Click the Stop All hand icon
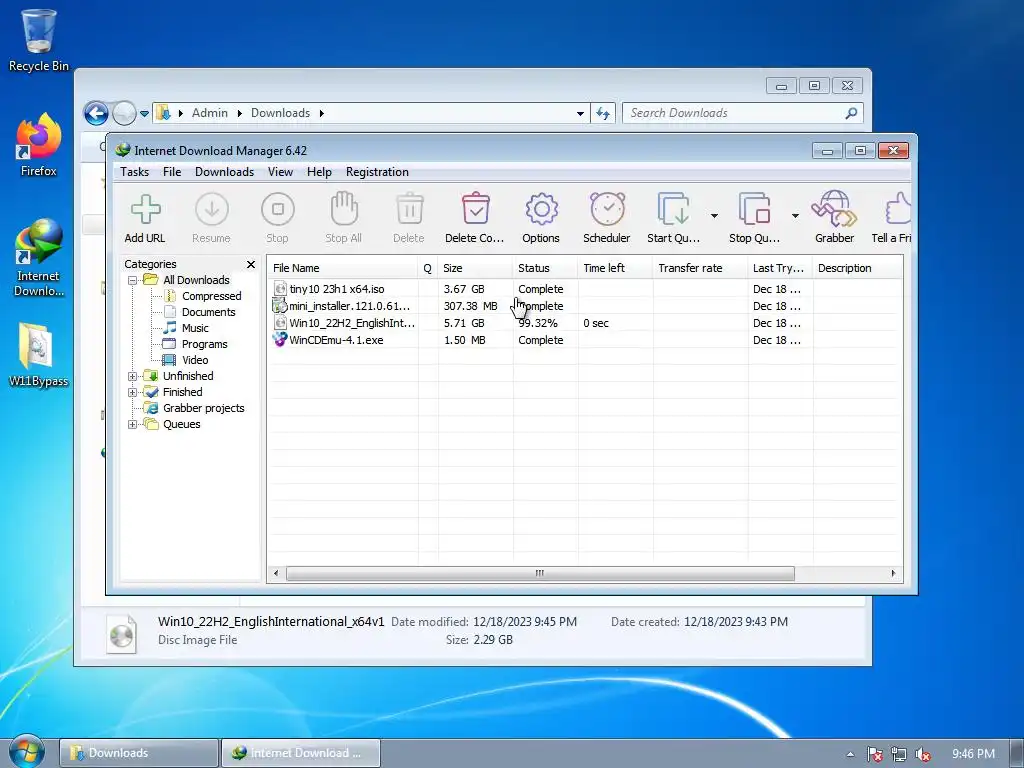 (x=344, y=209)
